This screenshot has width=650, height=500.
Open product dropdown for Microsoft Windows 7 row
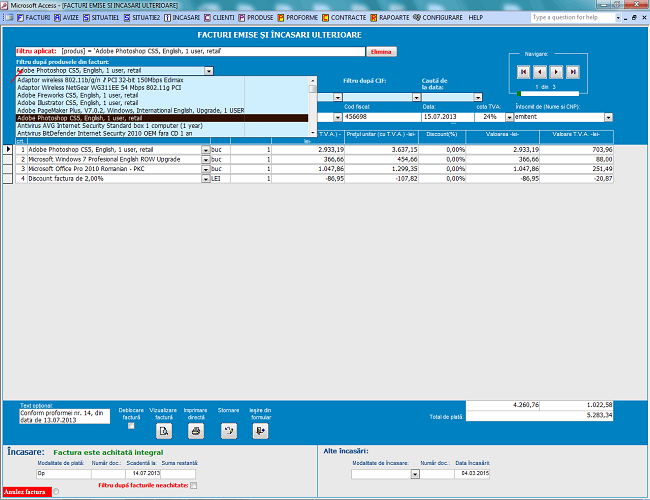[206, 160]
